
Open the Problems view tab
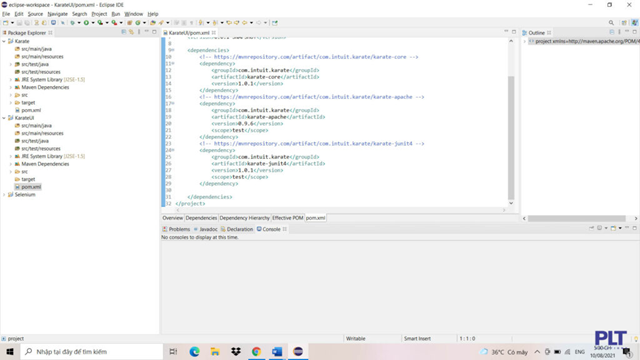pyautogui.click(x=176, y=229)
